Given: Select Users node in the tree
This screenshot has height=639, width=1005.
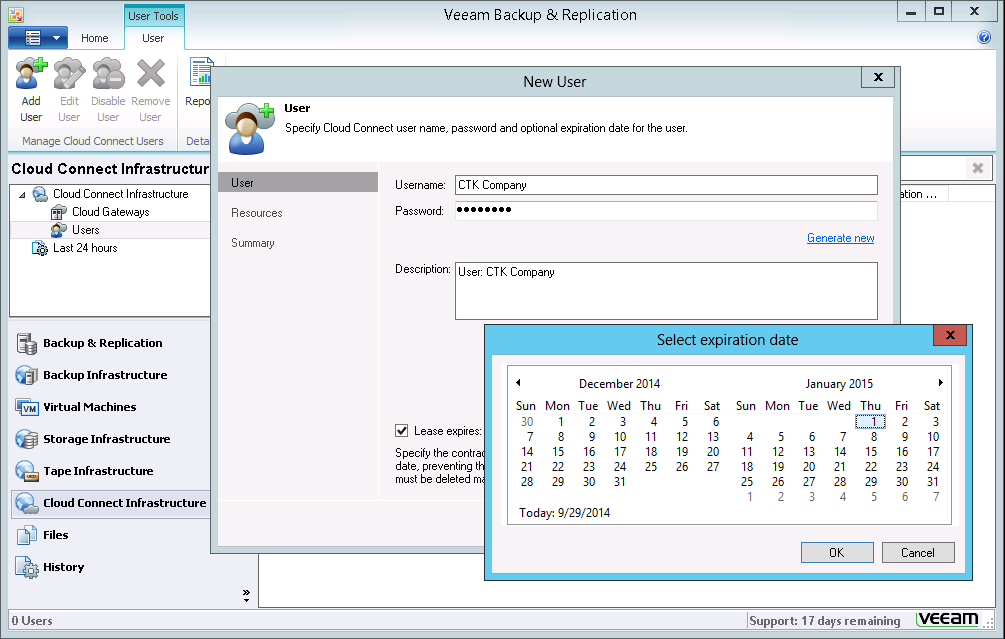Looking at the screenshot, I should click(x=85, y=229).
